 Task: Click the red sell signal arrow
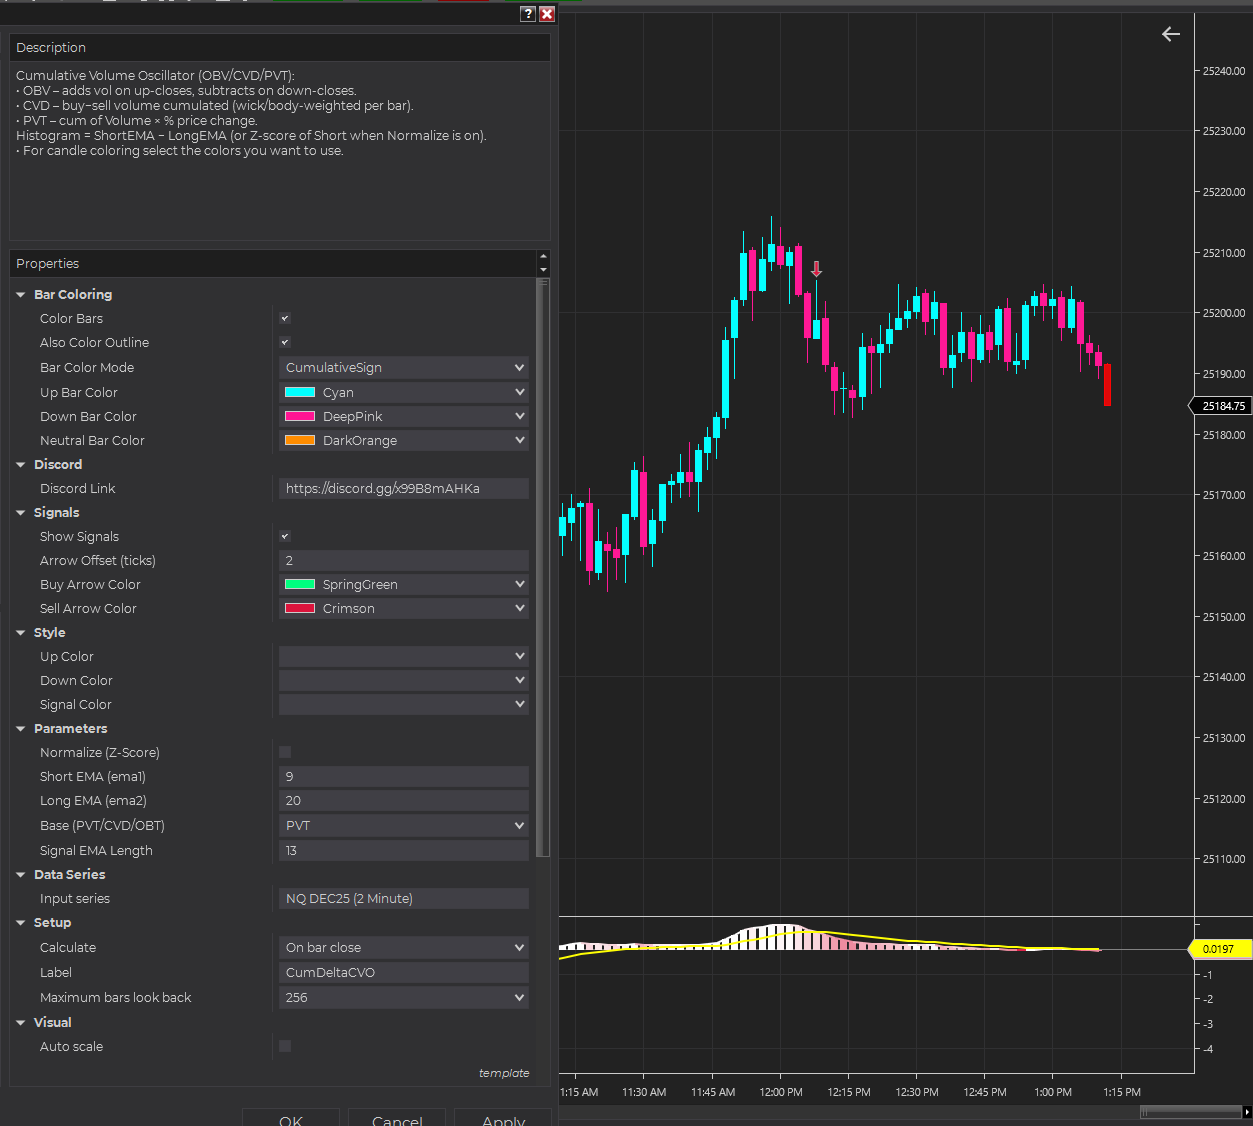pyautogui.click(x=816, y=269)
